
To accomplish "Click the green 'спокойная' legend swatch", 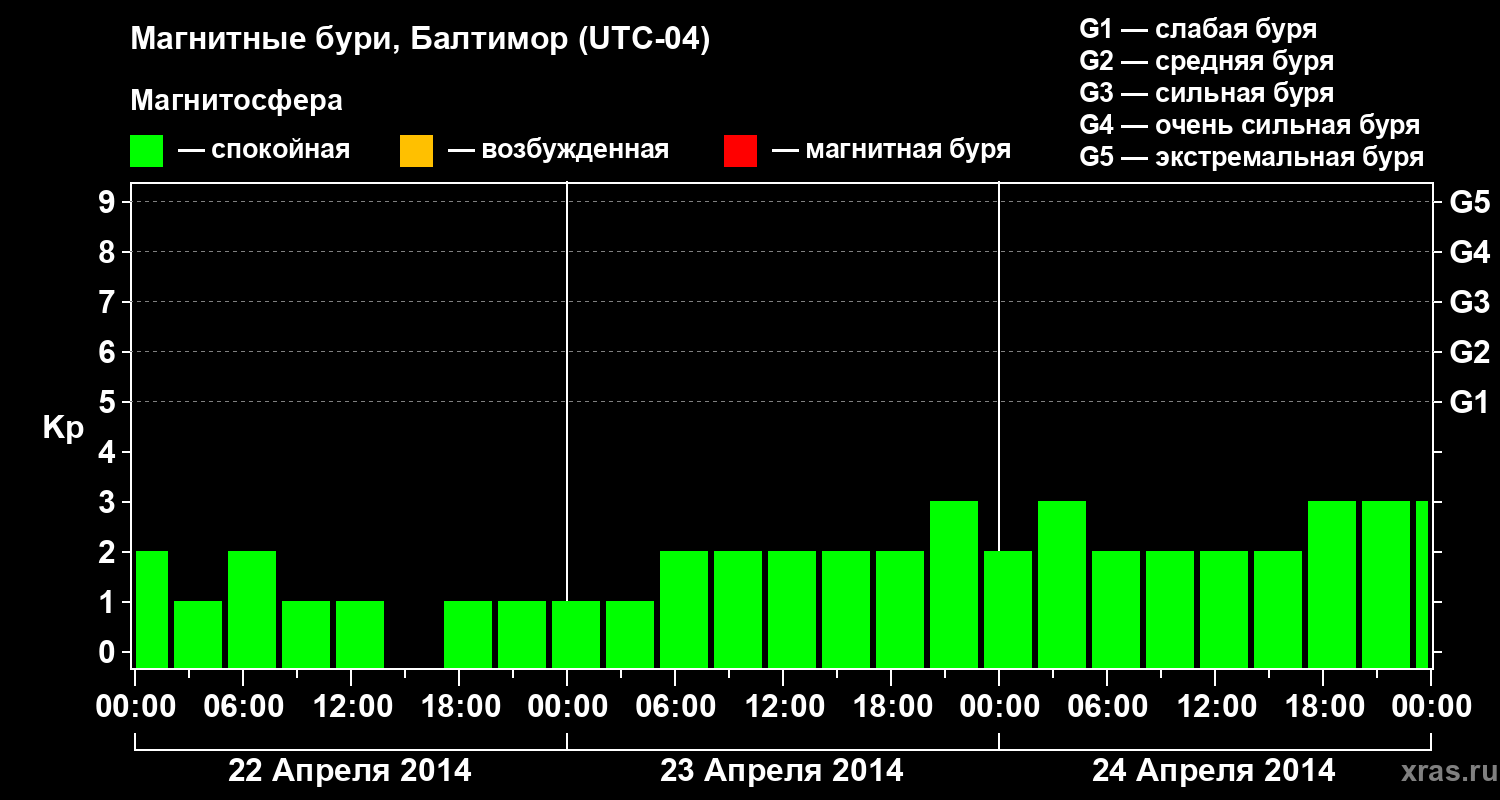I will pyautogui.click(x=147, y=151).
